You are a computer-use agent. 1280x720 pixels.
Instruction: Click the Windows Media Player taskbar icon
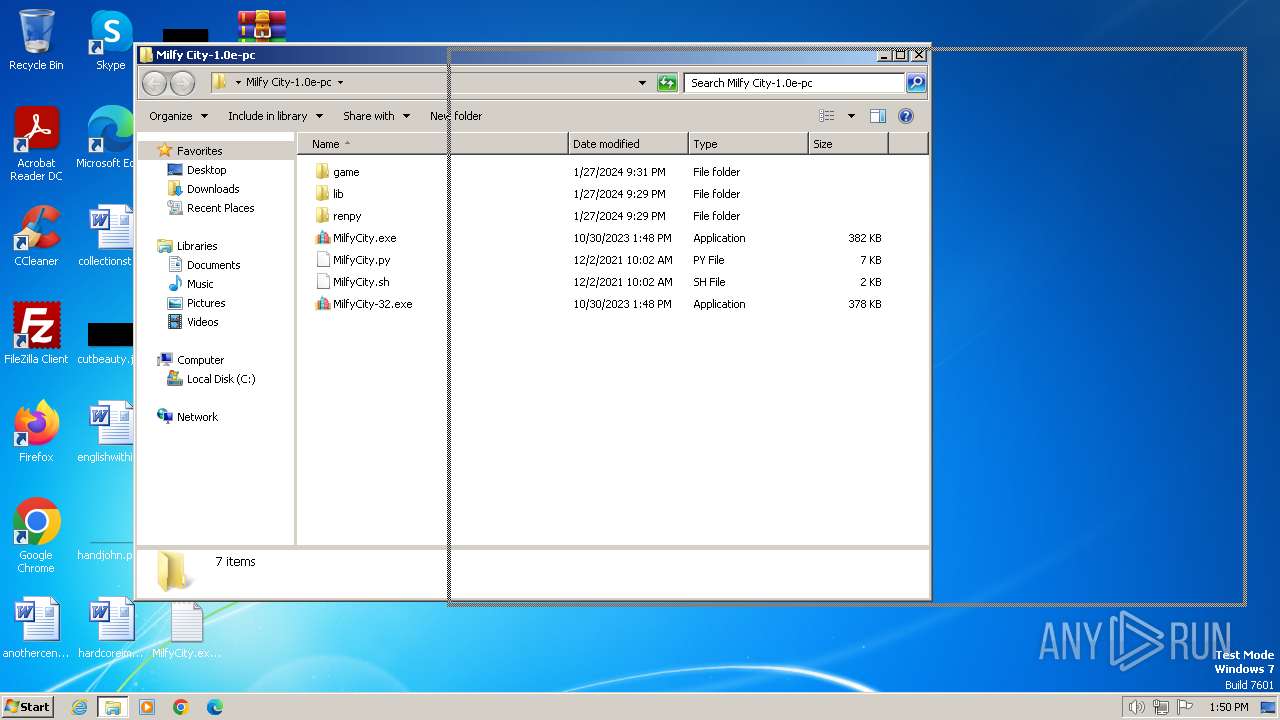point(147,707)
